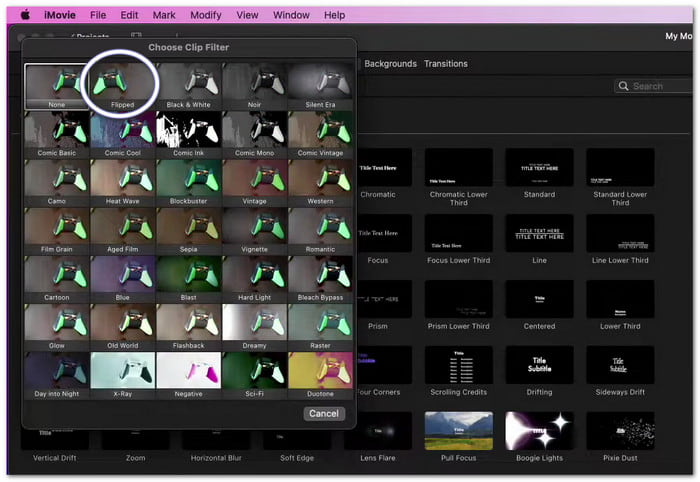Select the Flashback filter

[188, 327]
